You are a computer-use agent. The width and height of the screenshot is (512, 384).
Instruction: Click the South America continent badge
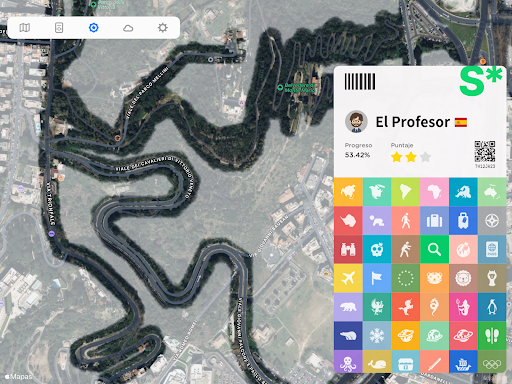405,192
